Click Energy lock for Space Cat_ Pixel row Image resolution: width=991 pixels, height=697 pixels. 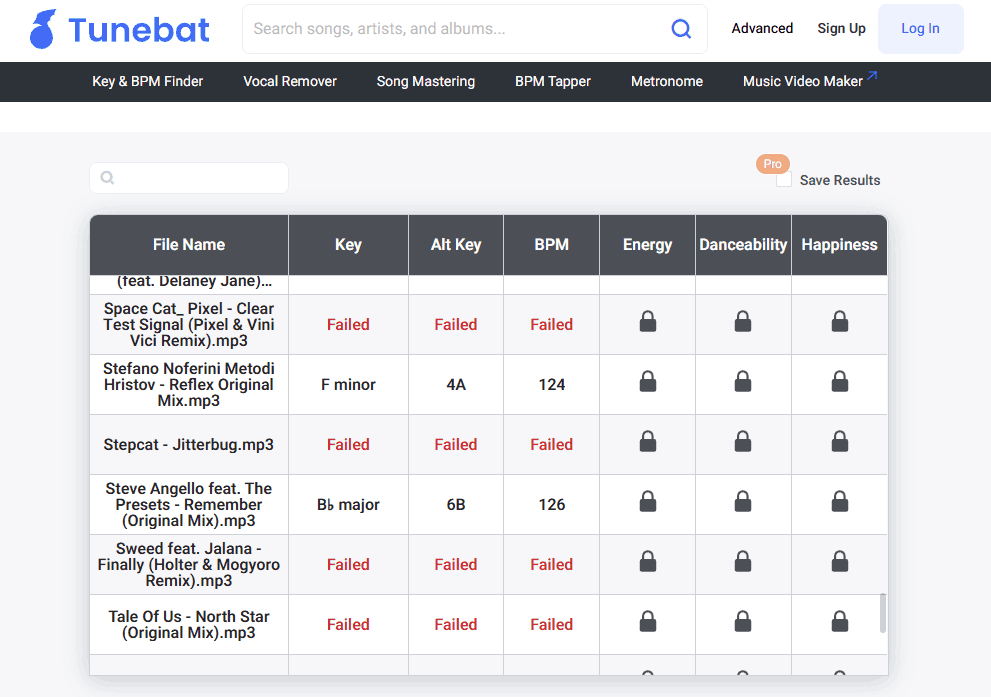click(x=648, y=322)
